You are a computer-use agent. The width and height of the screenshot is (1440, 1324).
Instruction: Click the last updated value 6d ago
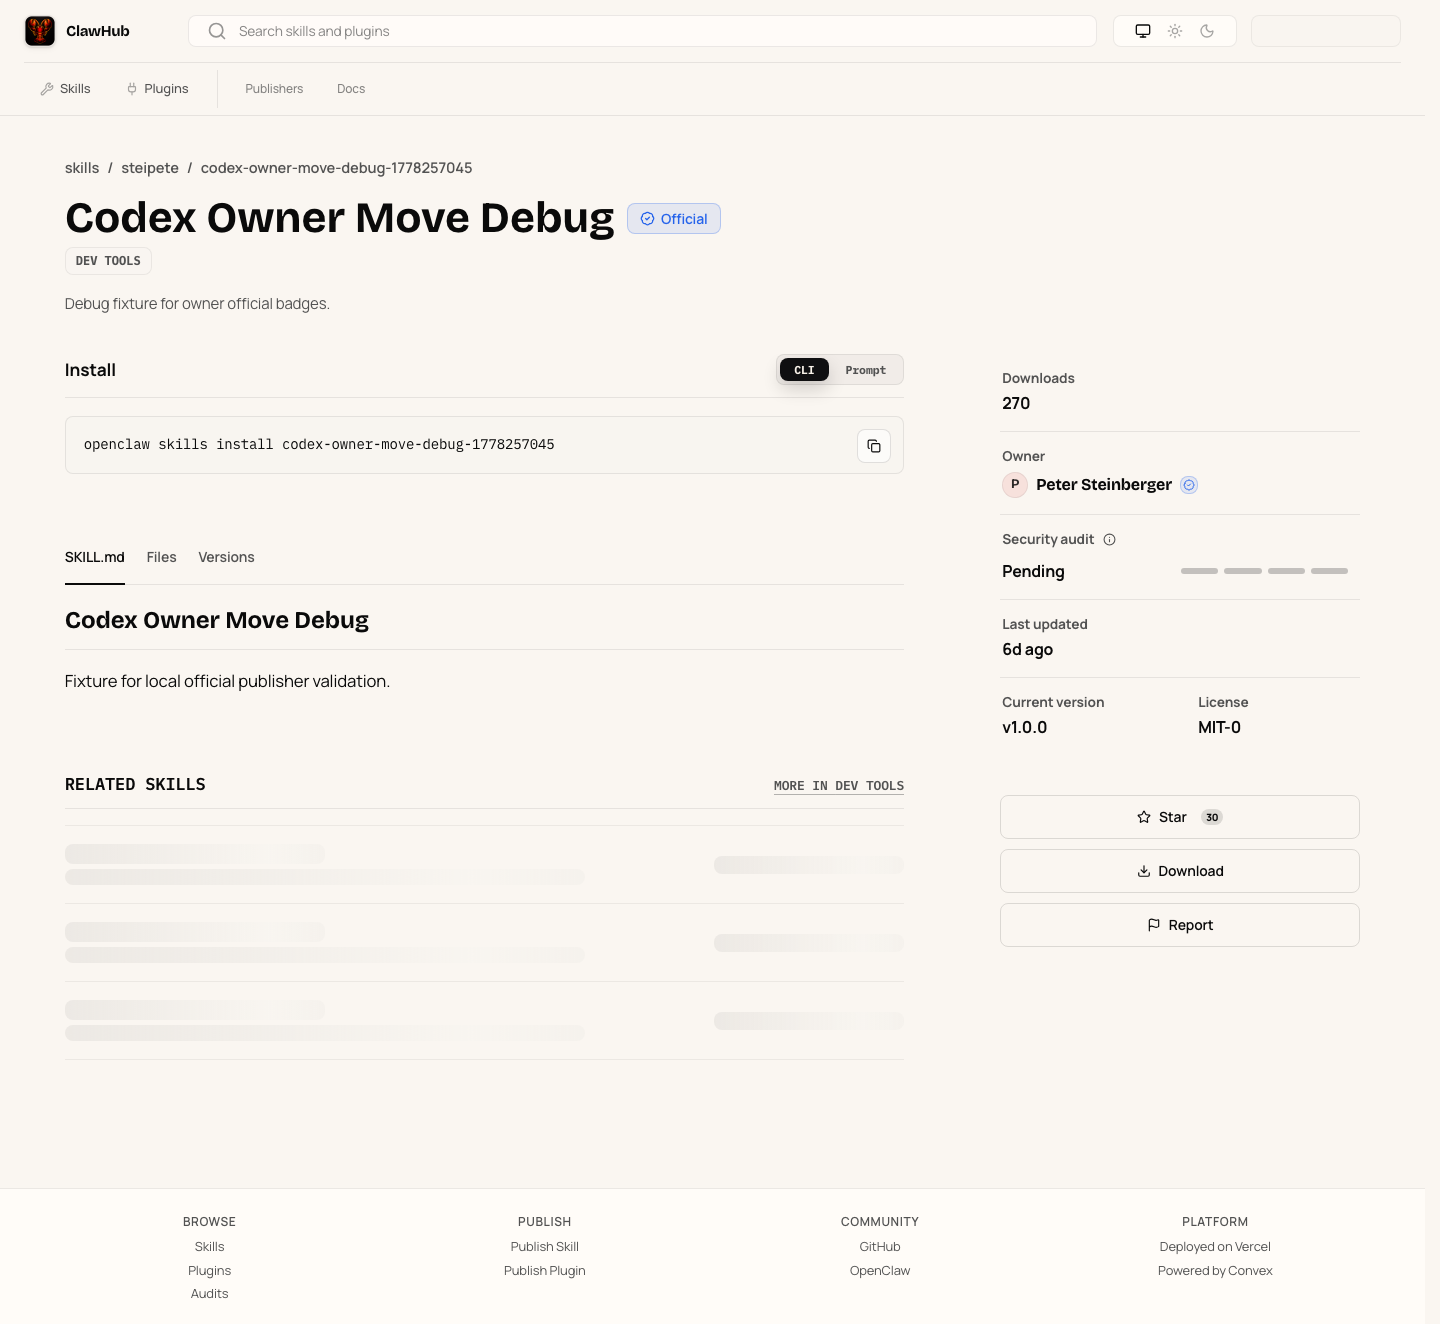[x=1027, y=650]
